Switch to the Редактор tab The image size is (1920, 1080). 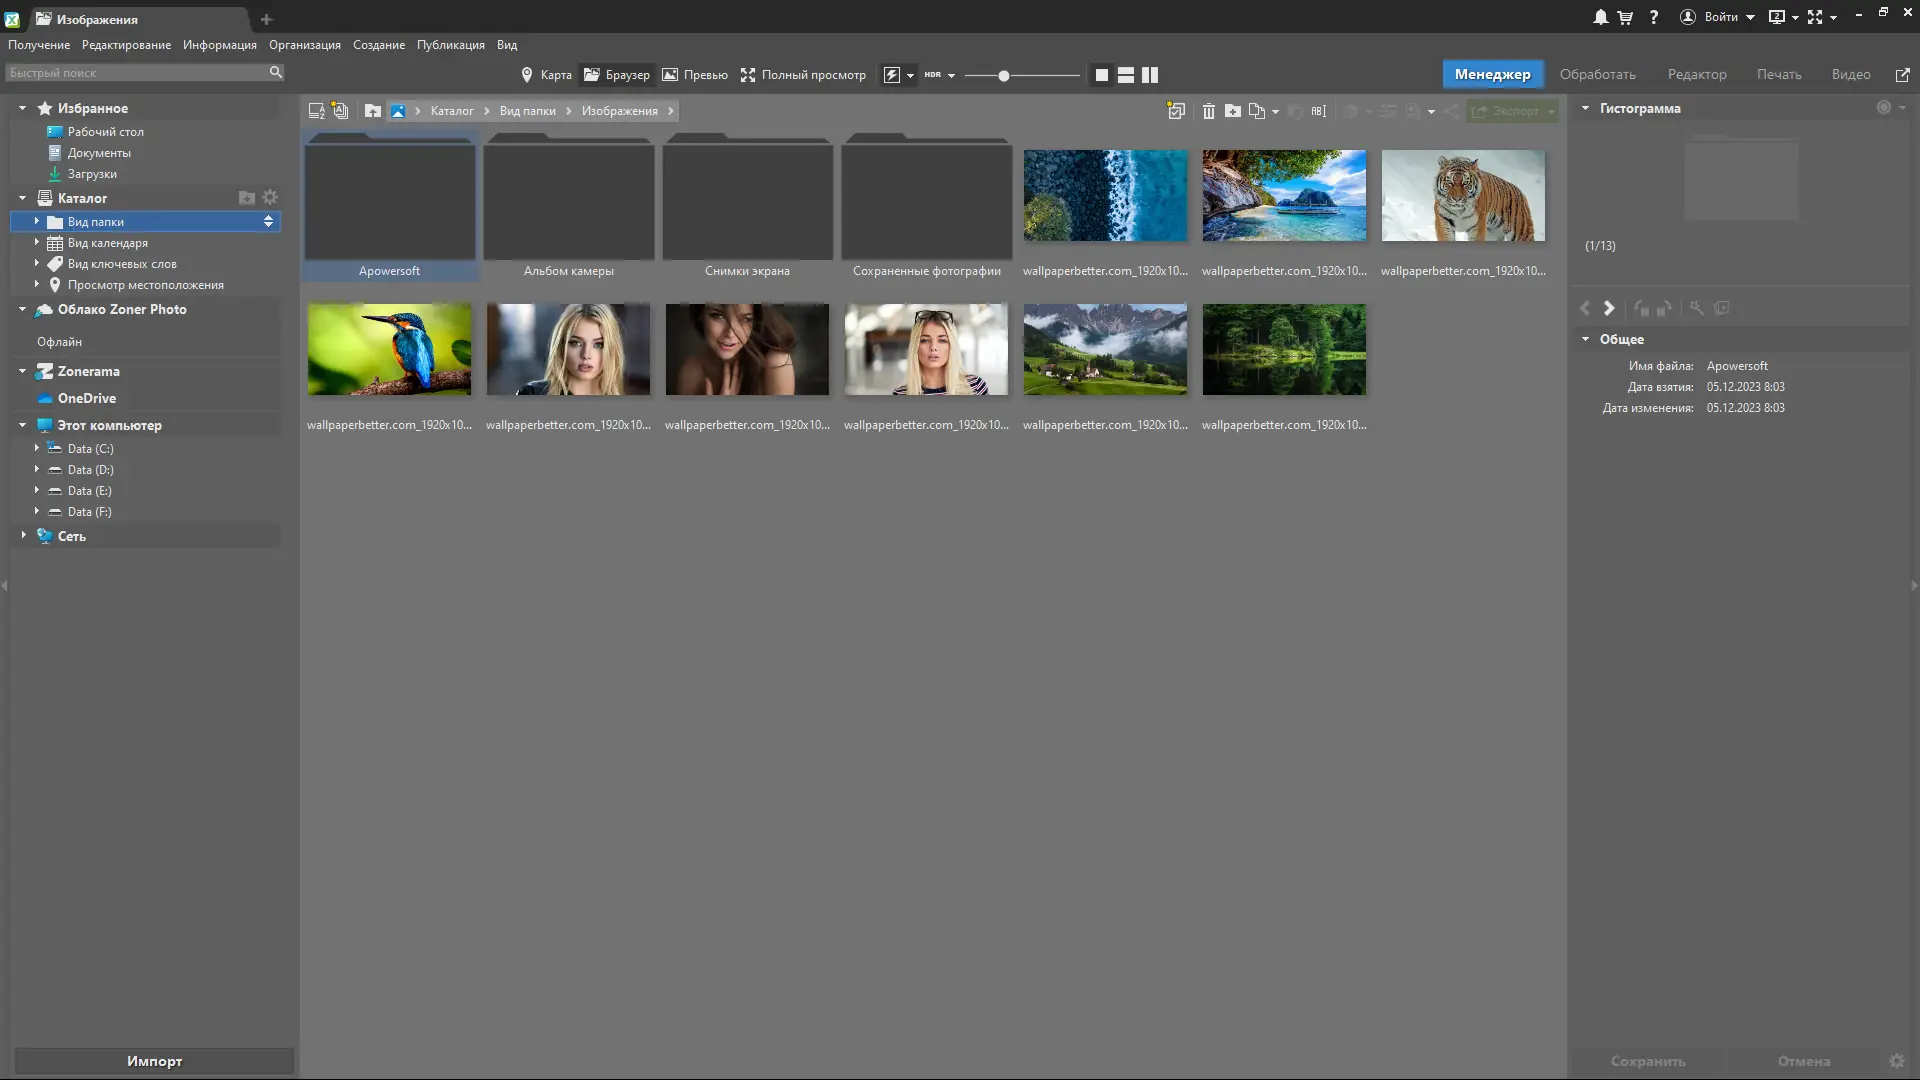(x=1696, y=74)
